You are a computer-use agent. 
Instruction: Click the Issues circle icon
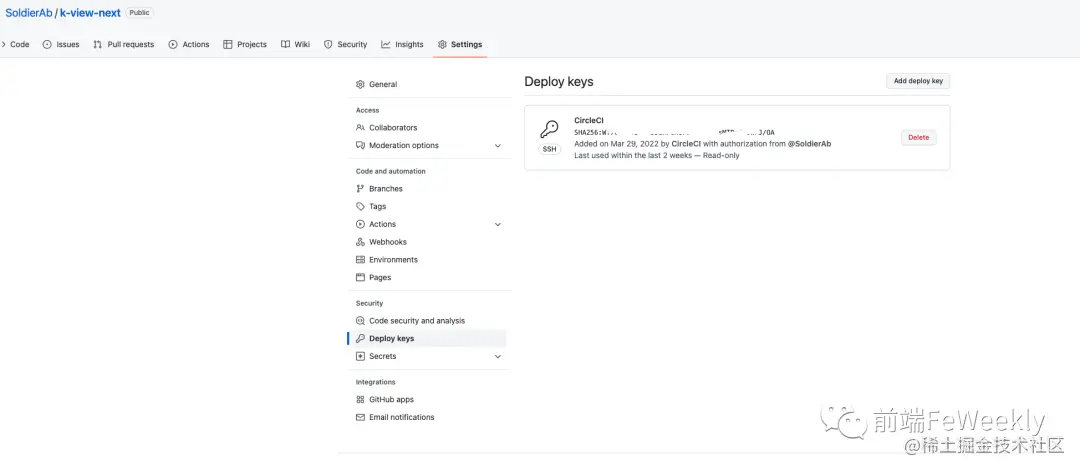tap(47, 44)
